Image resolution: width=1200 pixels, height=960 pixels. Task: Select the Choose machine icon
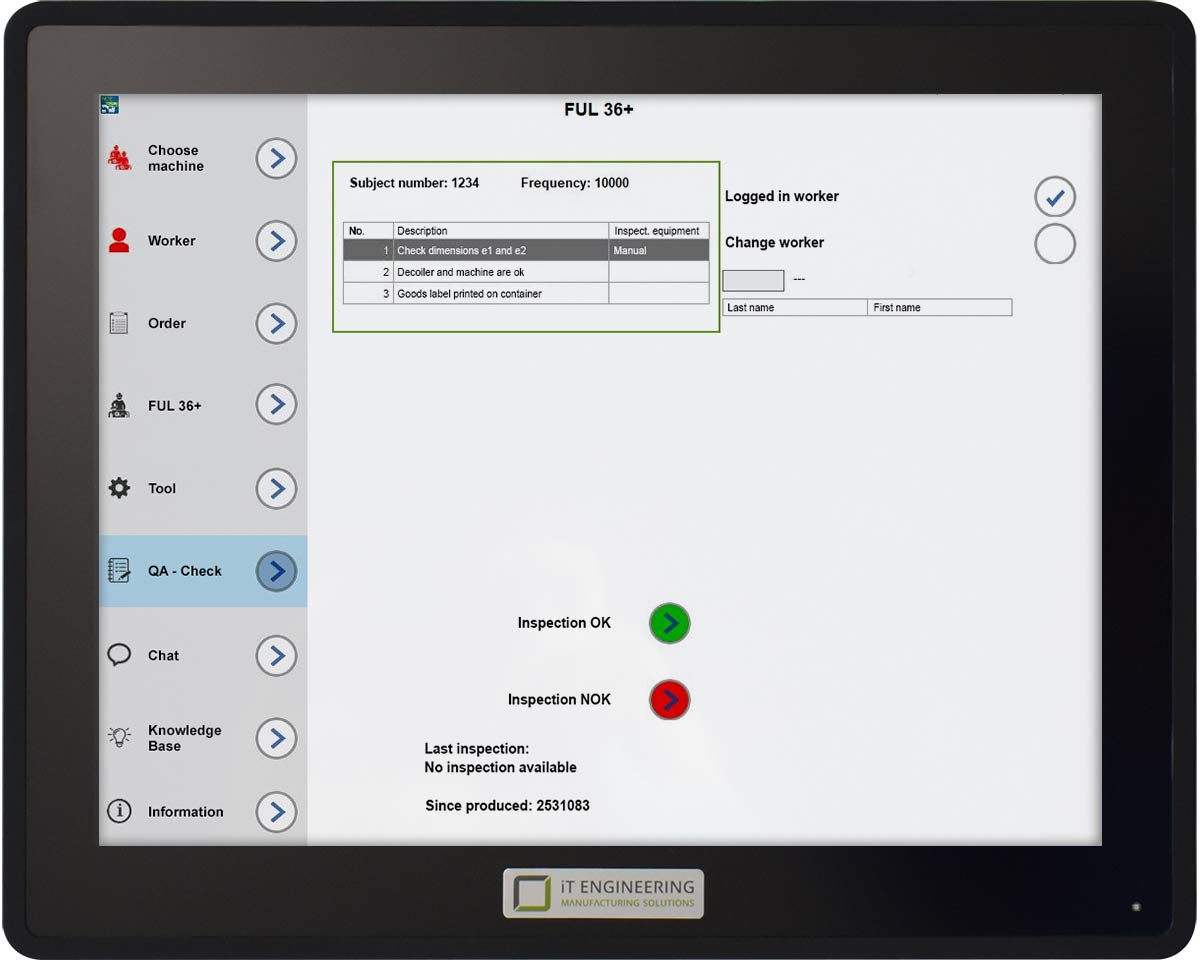click(x=118, y=157)
